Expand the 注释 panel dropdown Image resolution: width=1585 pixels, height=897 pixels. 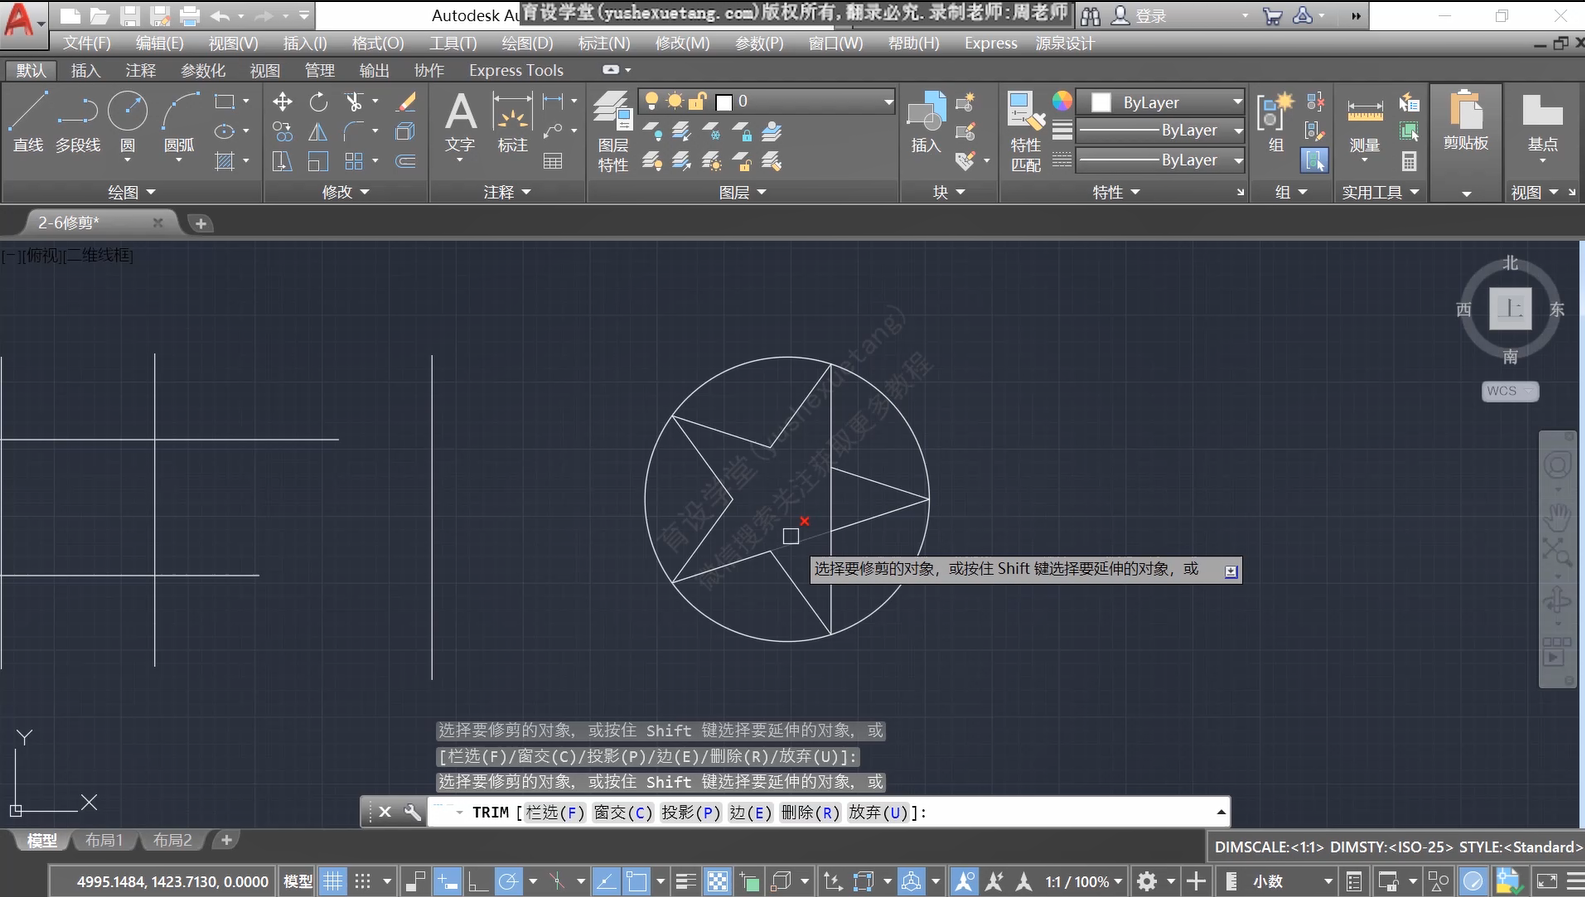pyautogui.click(x=507, y=192)
